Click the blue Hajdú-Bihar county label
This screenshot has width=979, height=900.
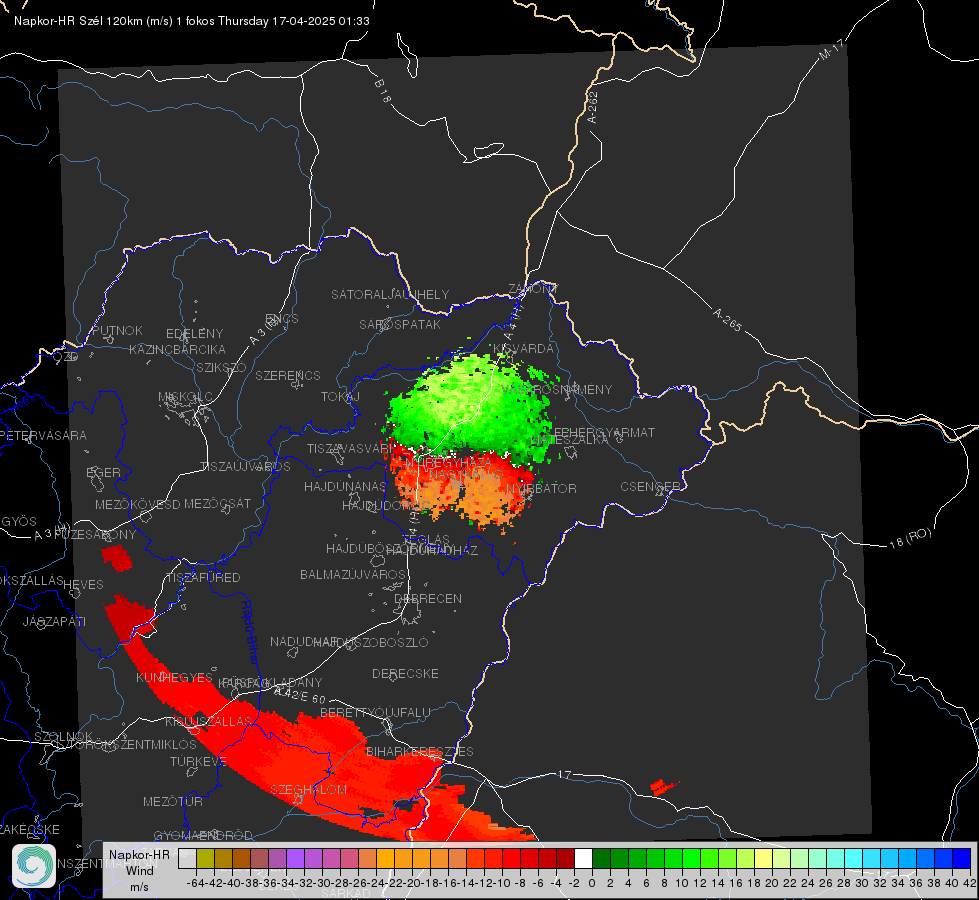click(249, 633)
